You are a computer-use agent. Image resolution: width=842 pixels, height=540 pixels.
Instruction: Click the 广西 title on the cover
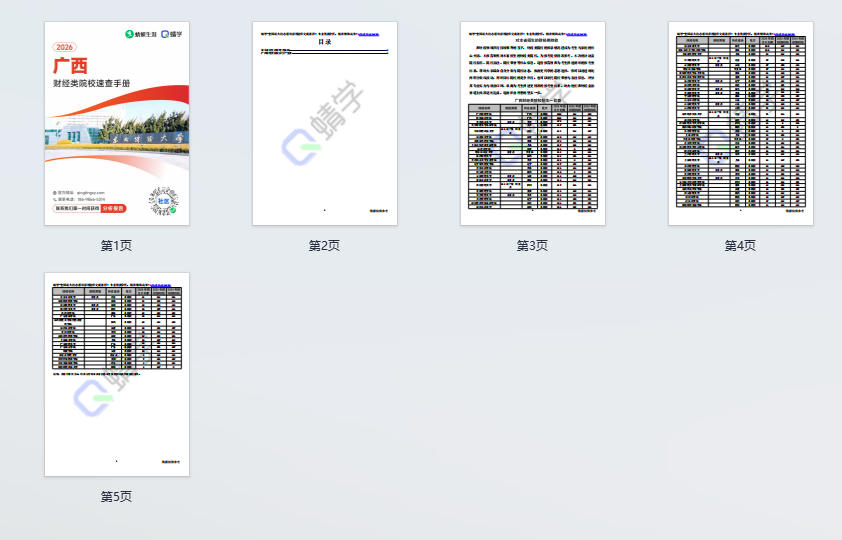(70, 65)
